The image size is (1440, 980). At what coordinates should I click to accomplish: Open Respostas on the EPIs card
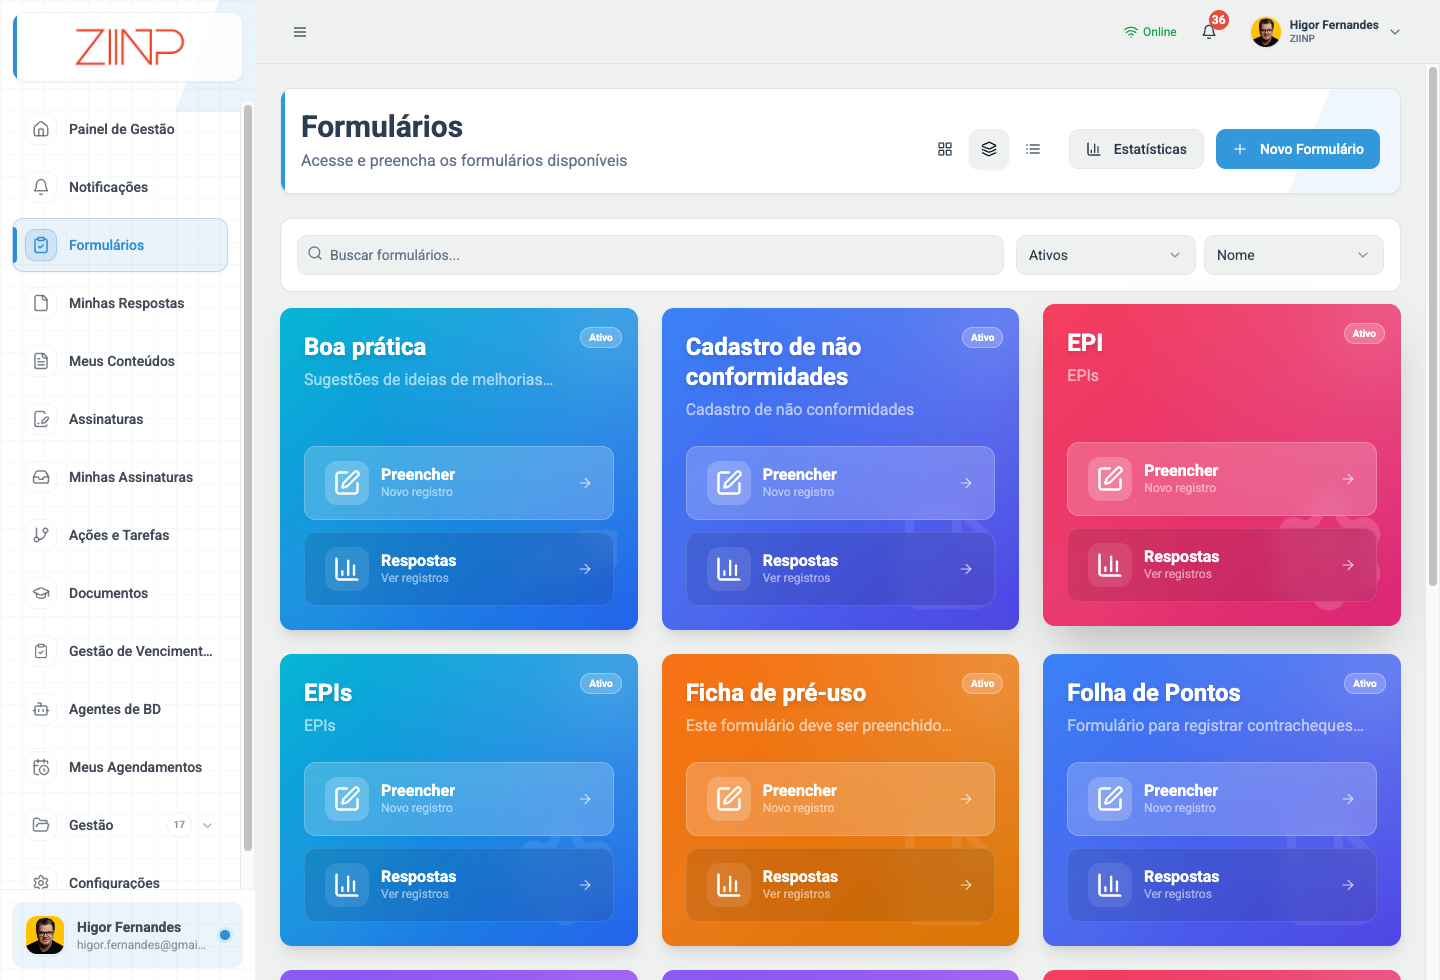(x=459, y=885)
